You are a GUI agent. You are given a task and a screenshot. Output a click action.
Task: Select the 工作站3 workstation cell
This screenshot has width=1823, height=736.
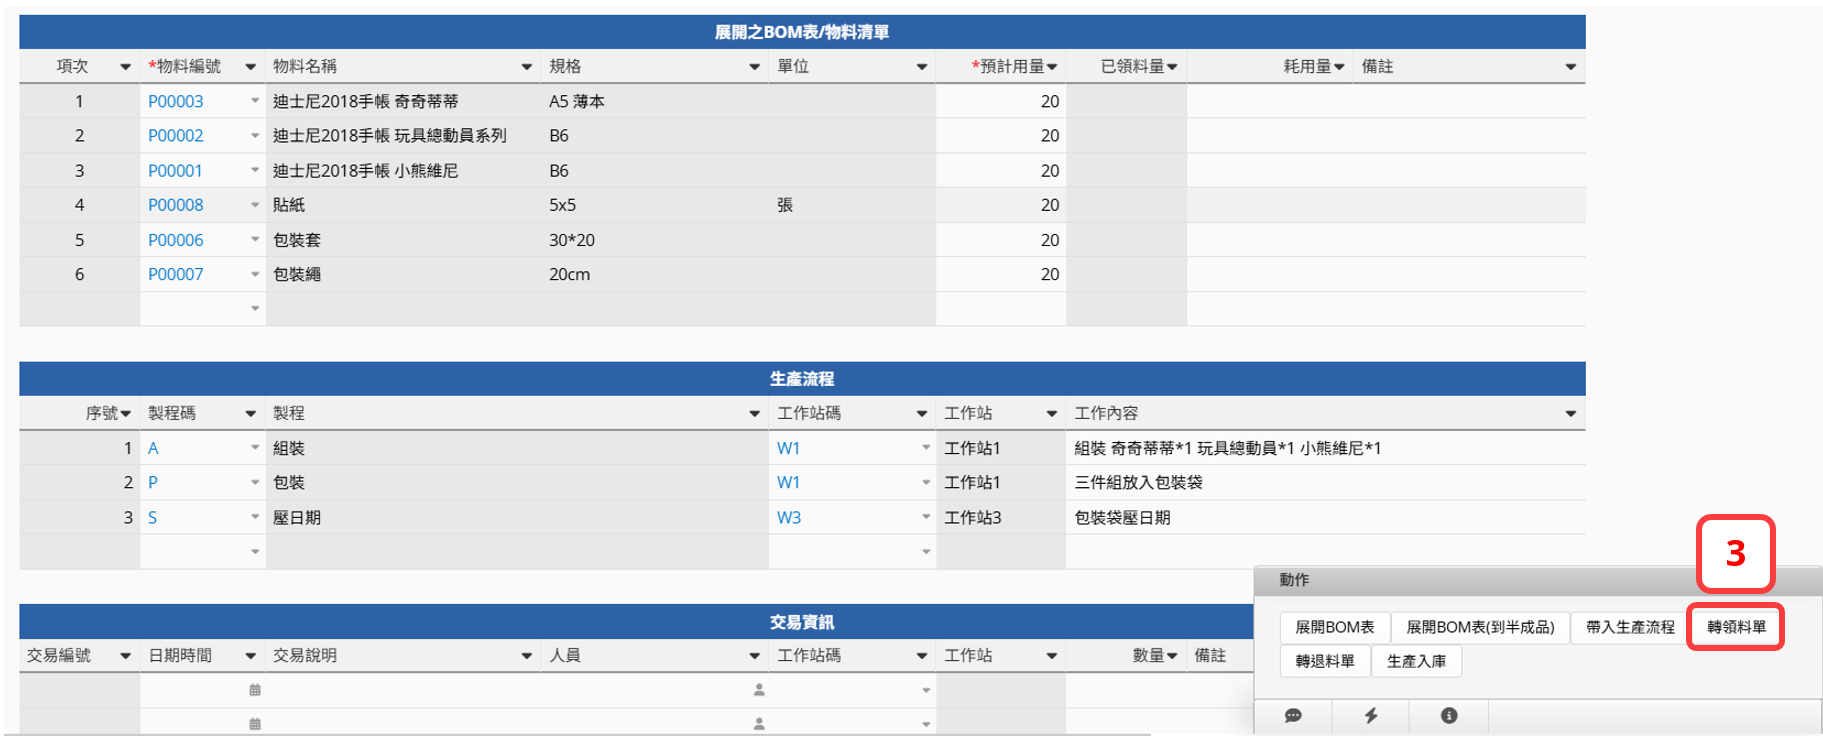tap(1001, 518)
